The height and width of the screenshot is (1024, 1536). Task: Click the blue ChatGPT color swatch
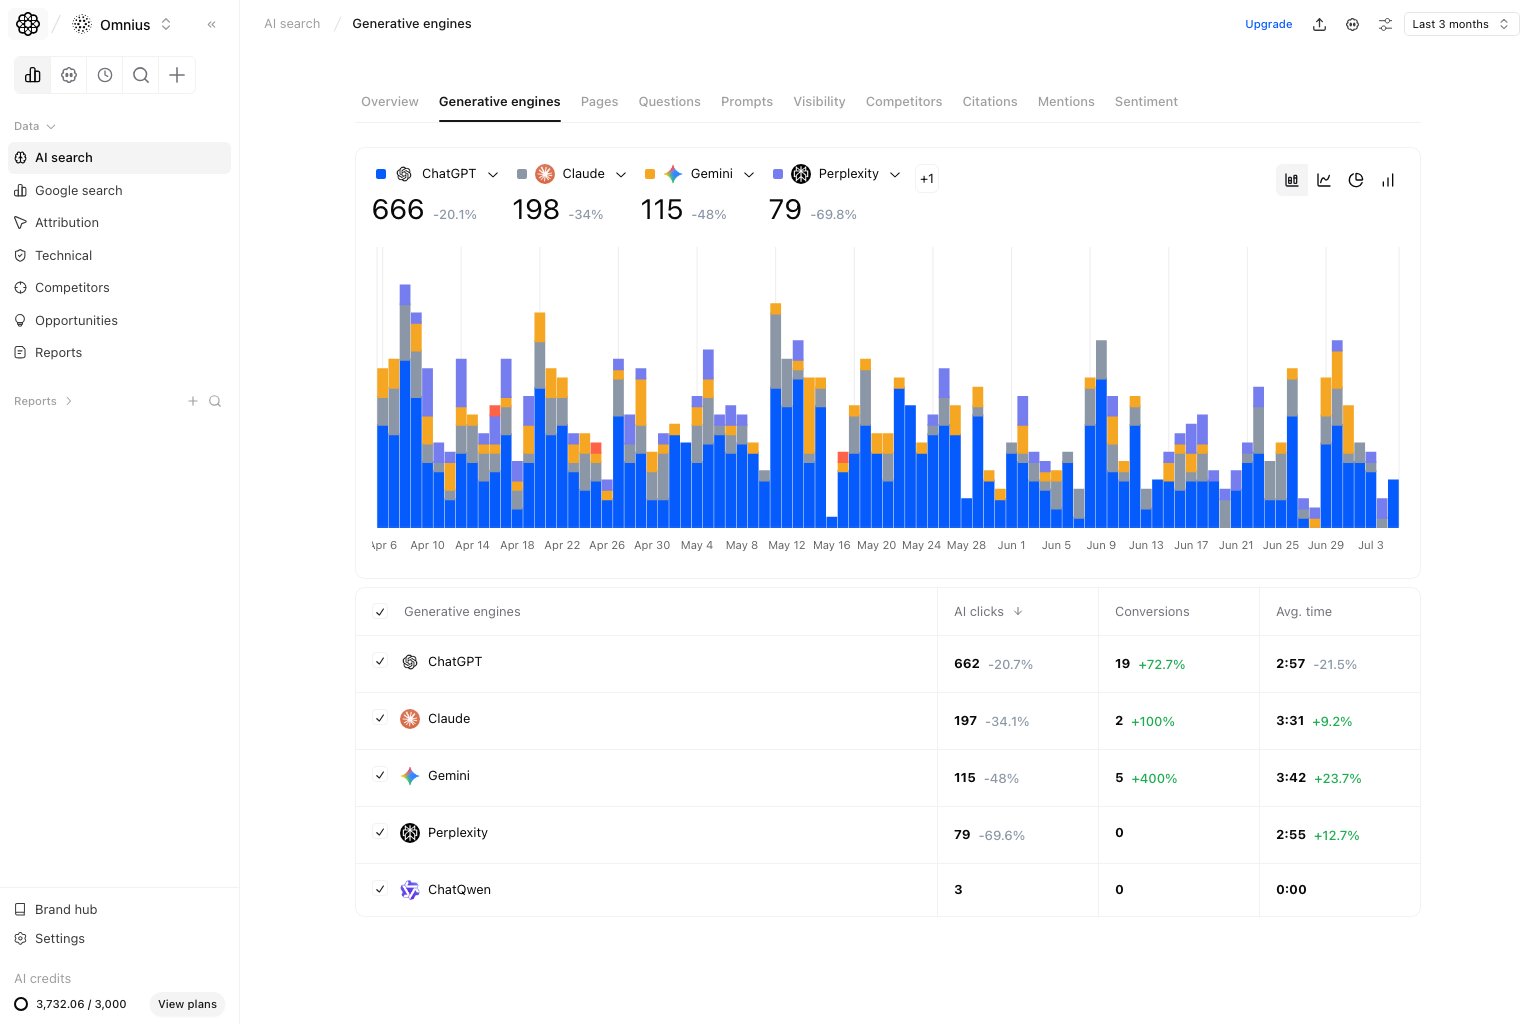(x=381, y=174)
